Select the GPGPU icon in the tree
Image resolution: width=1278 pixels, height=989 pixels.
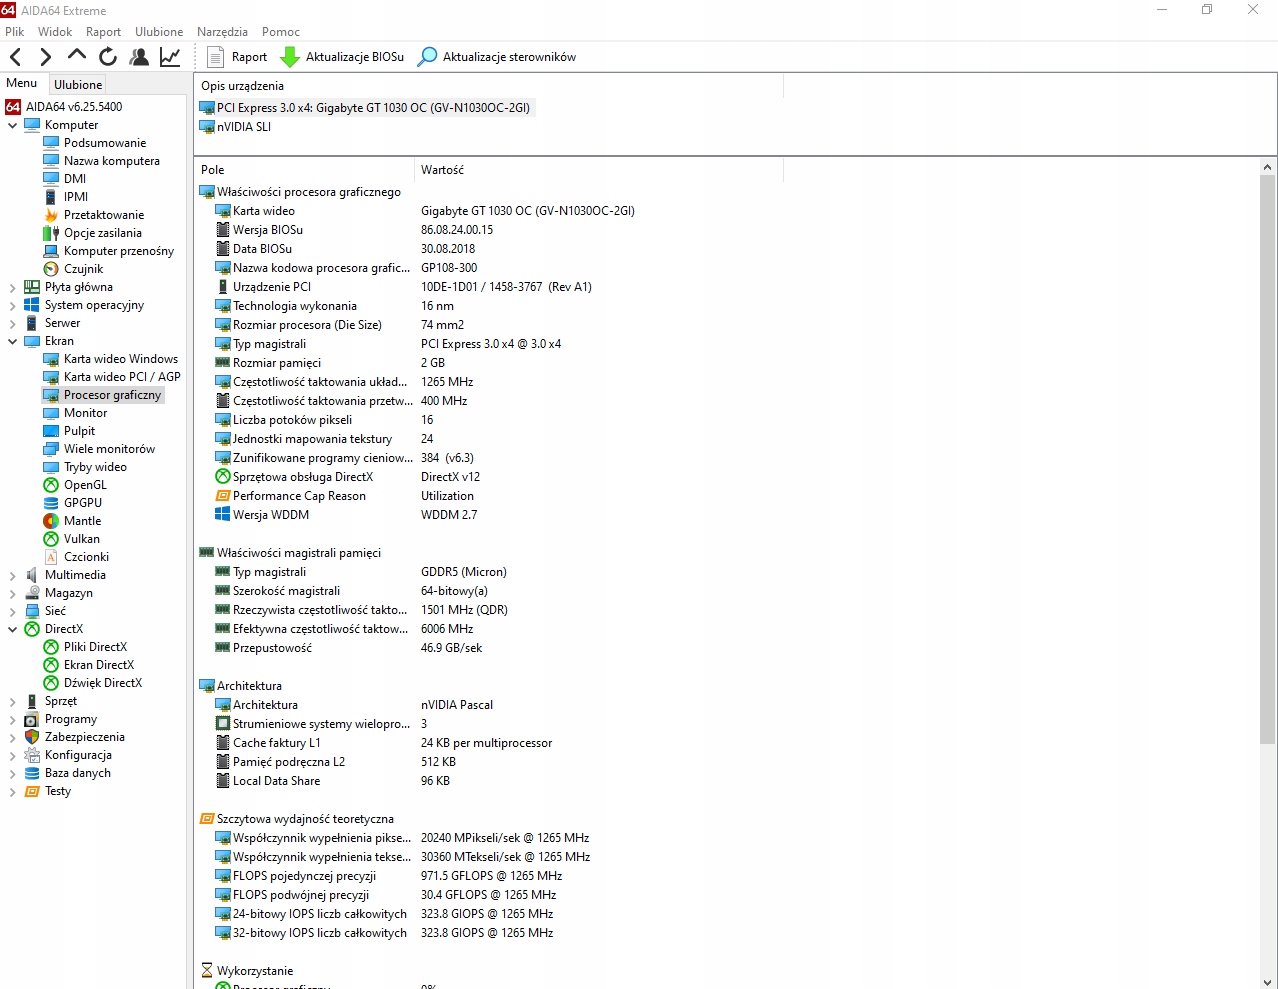51,503
